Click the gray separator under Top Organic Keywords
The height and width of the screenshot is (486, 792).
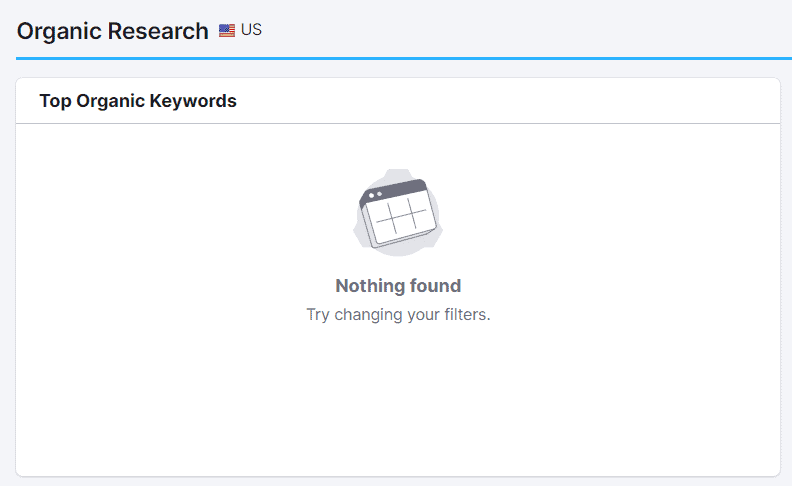click(398, 124)
